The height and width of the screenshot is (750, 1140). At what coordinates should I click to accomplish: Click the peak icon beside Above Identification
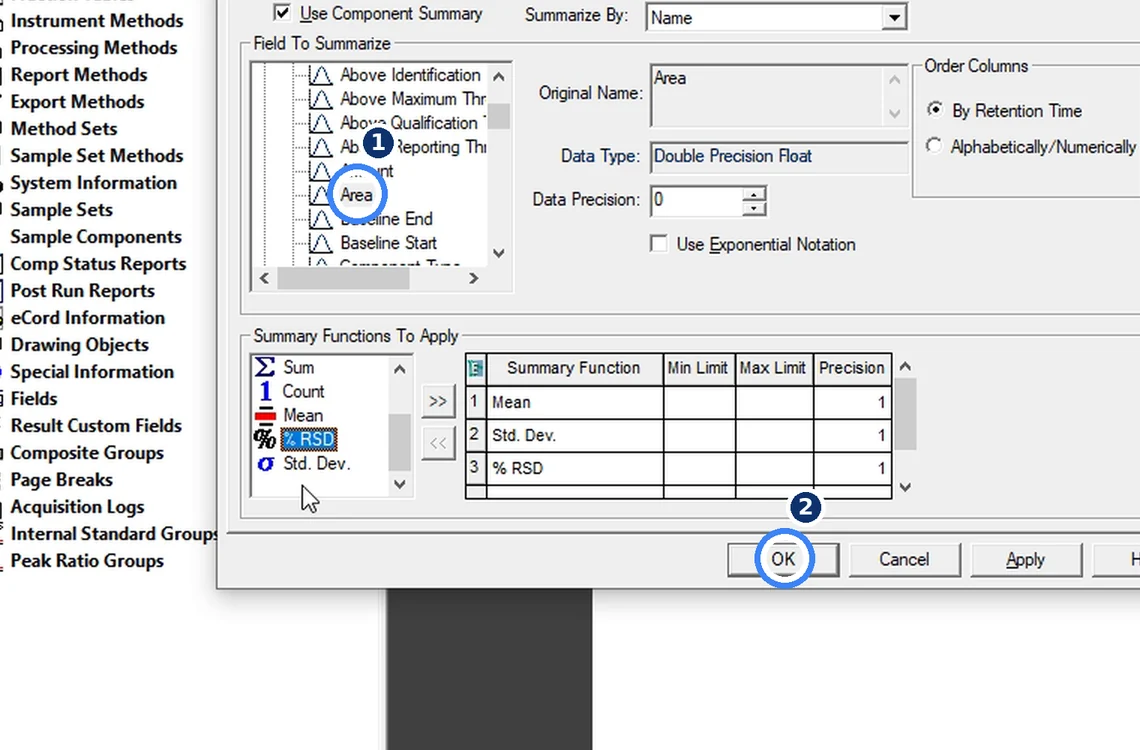pyautogui.click(x=321, y=75)
